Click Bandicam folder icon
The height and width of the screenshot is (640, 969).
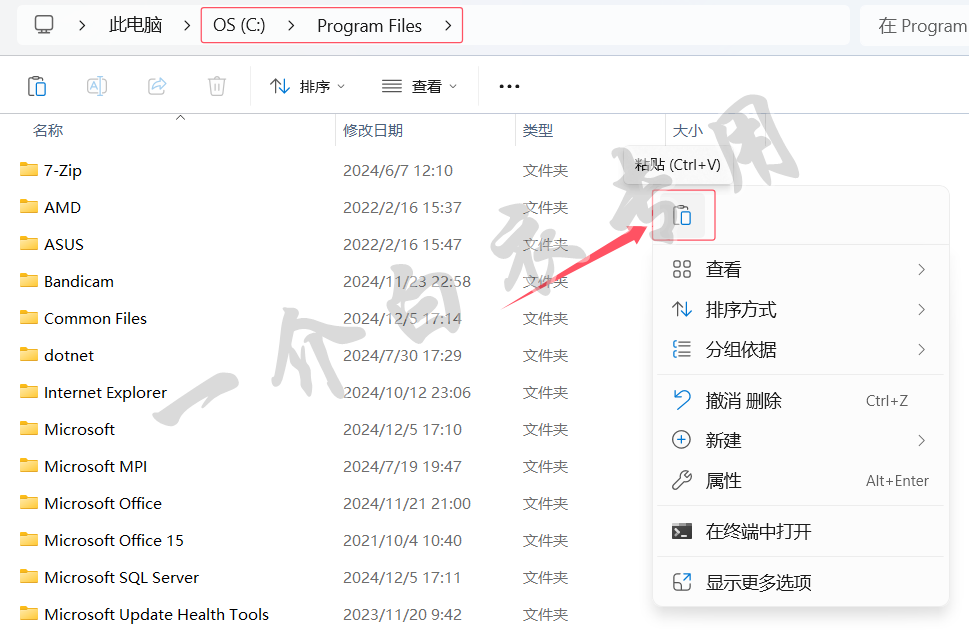point(29,280)
